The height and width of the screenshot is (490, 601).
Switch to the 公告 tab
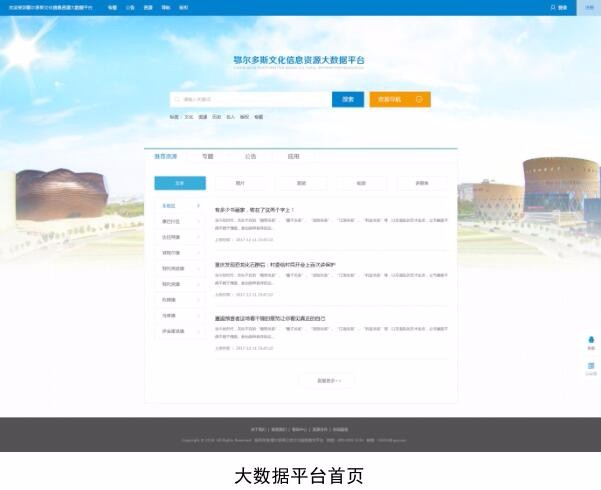click(x=250, y=157)
